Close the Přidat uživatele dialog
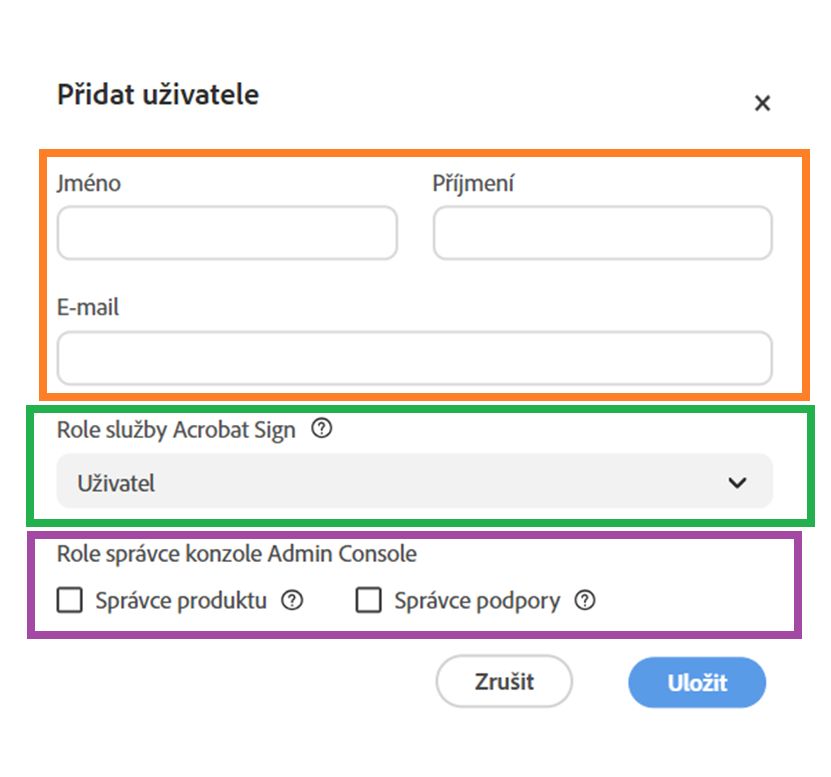The width and height of the screenshot is (831, 777). (x=762, y=103)
